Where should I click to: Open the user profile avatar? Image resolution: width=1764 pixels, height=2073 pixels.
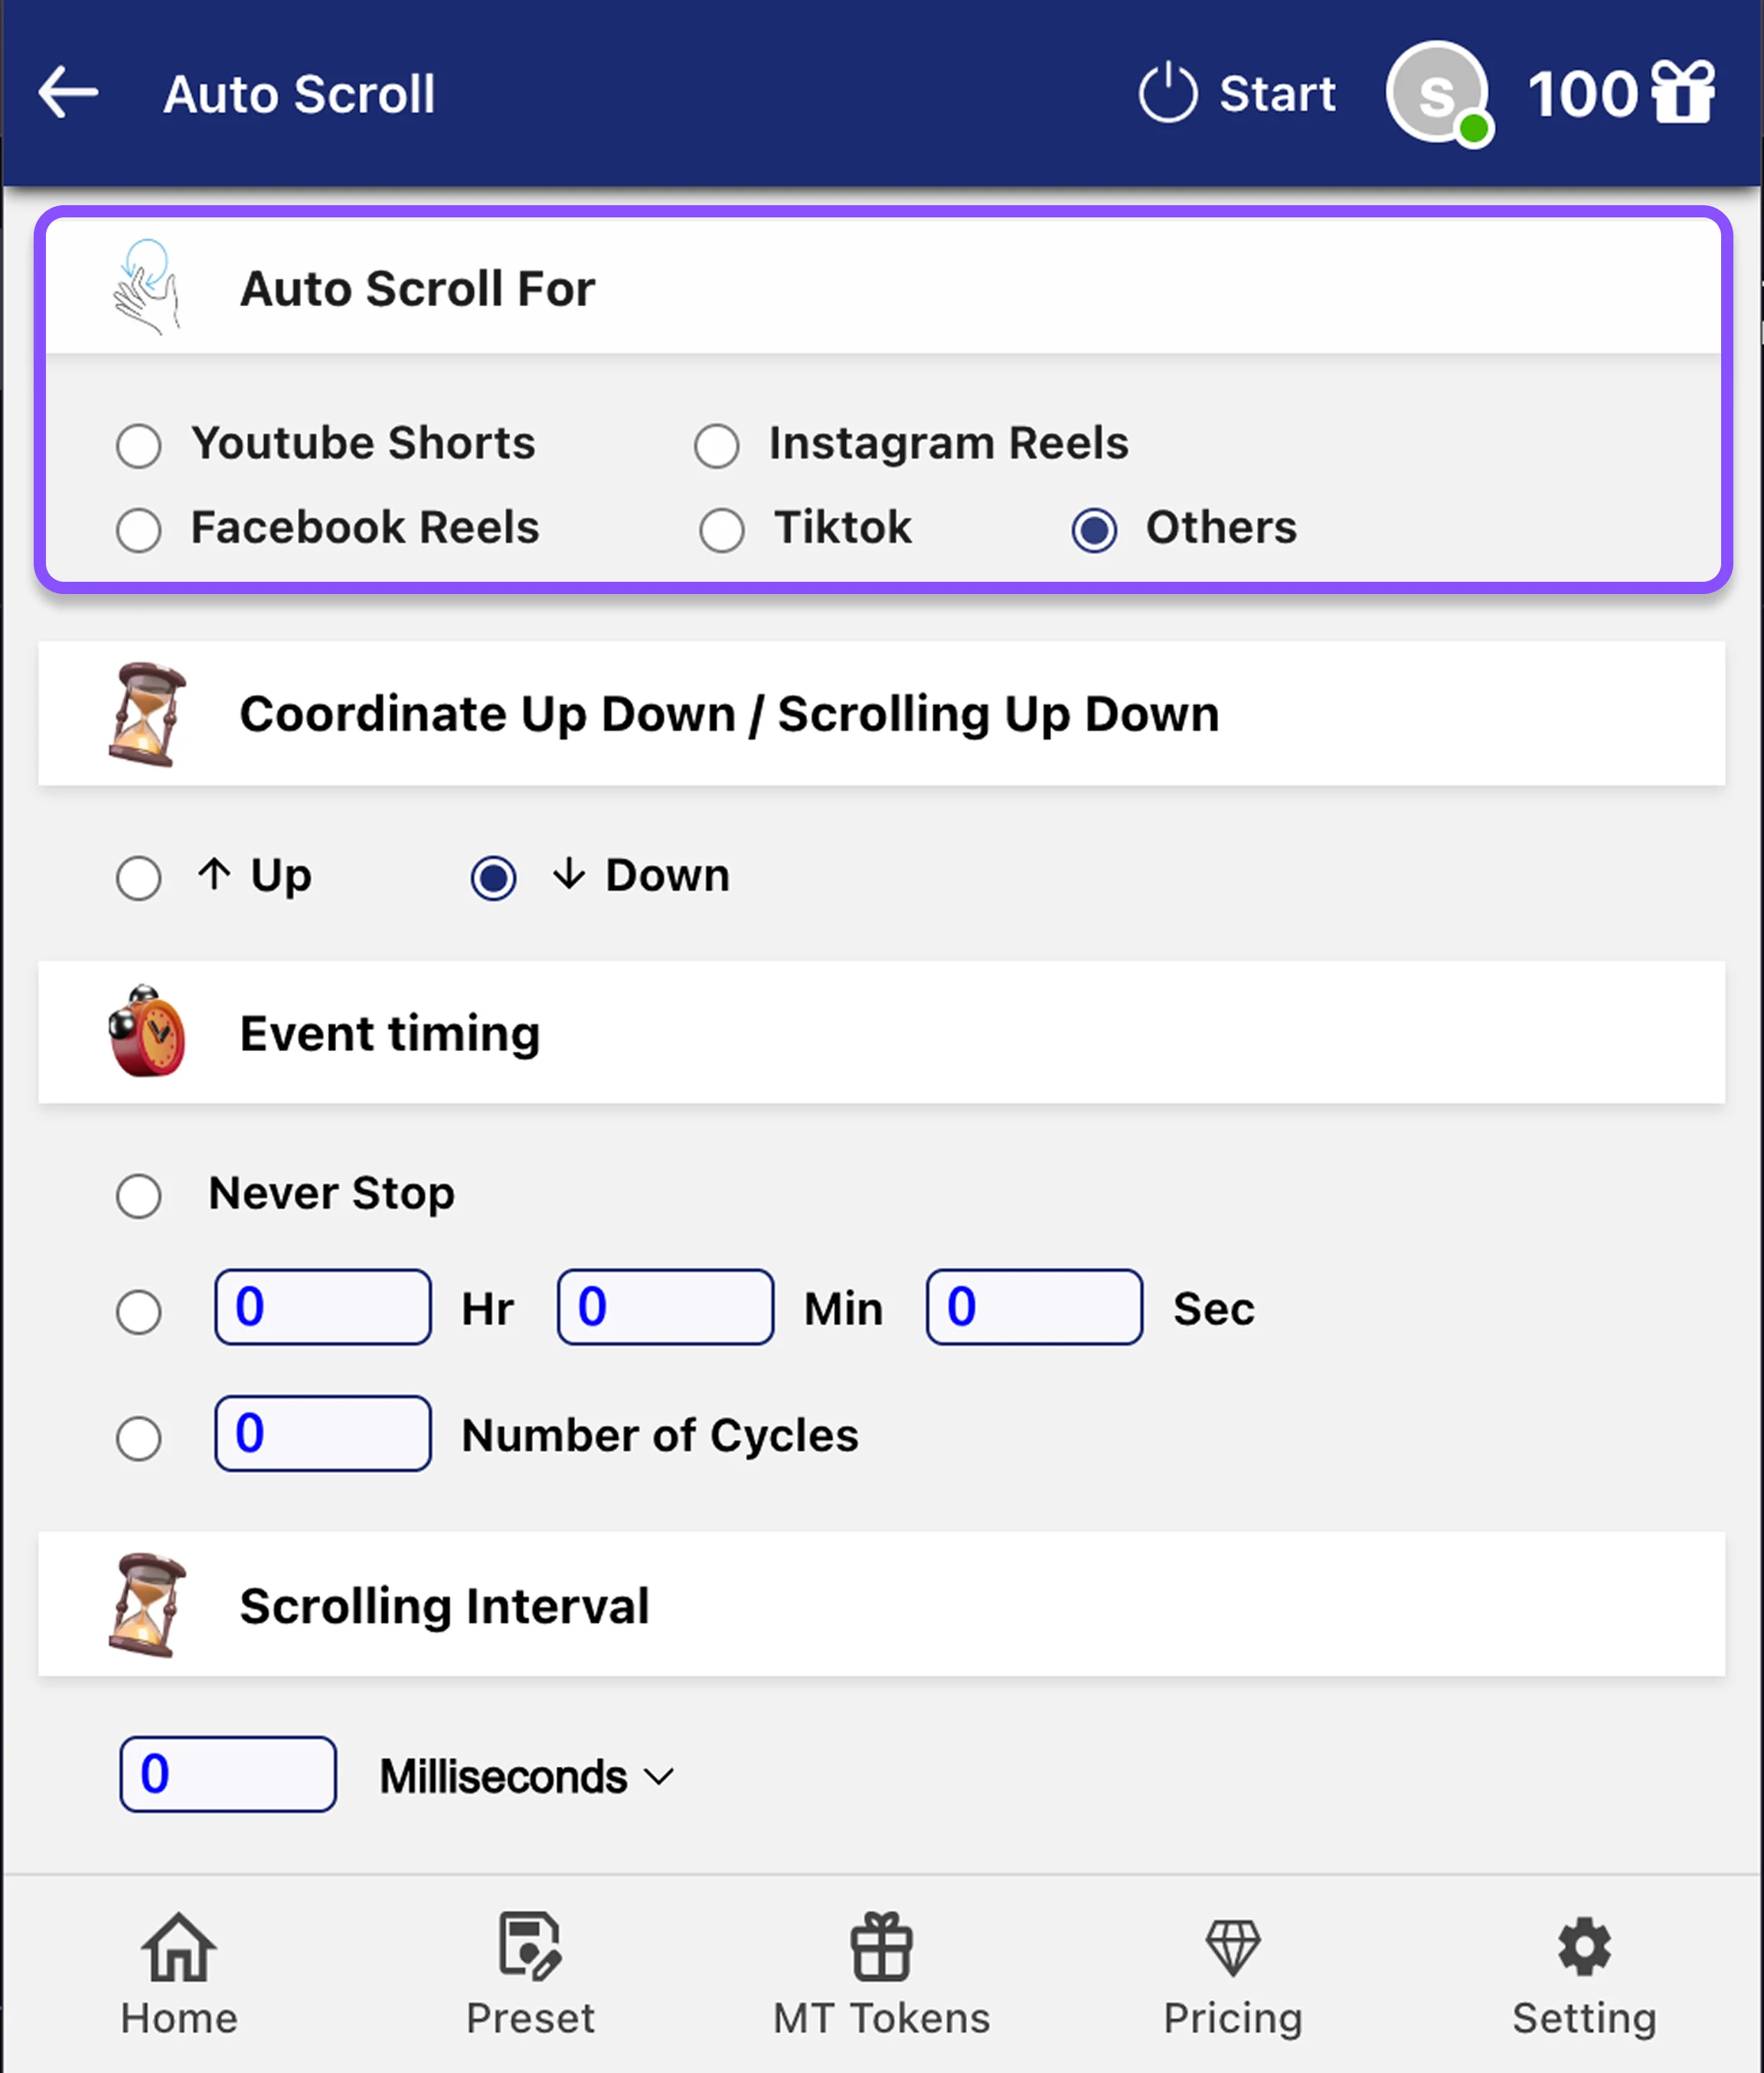1436,93
